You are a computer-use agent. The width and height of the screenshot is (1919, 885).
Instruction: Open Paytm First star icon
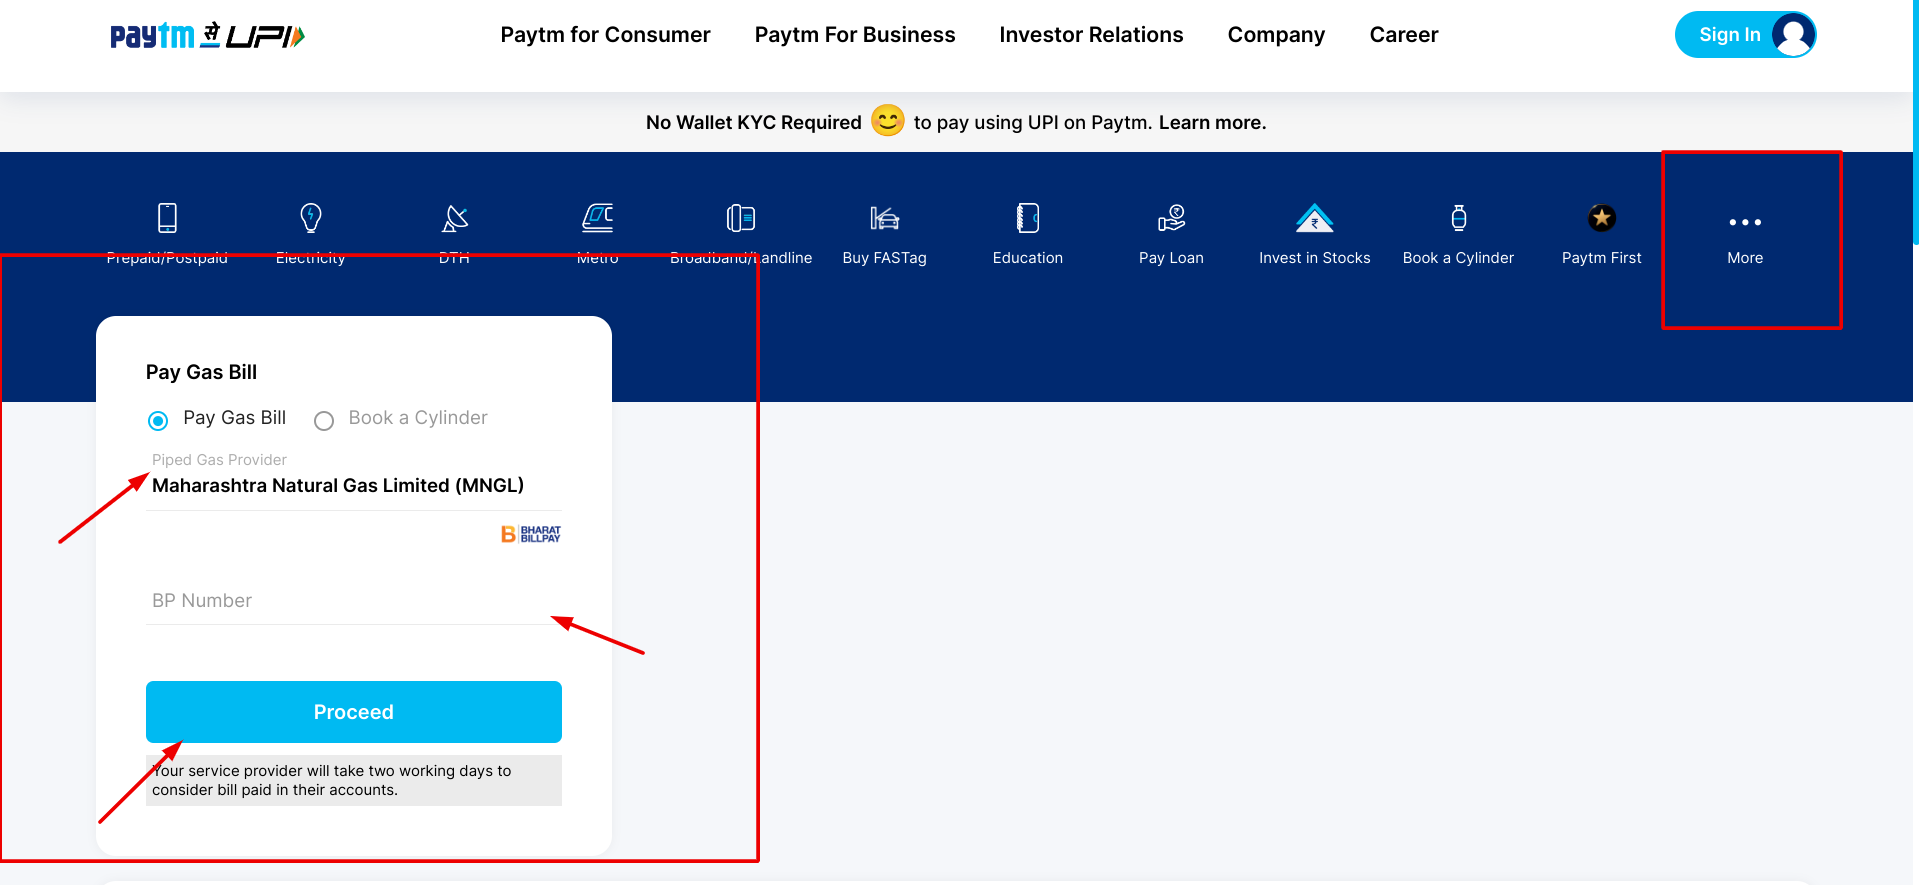tap(1601, 218)
